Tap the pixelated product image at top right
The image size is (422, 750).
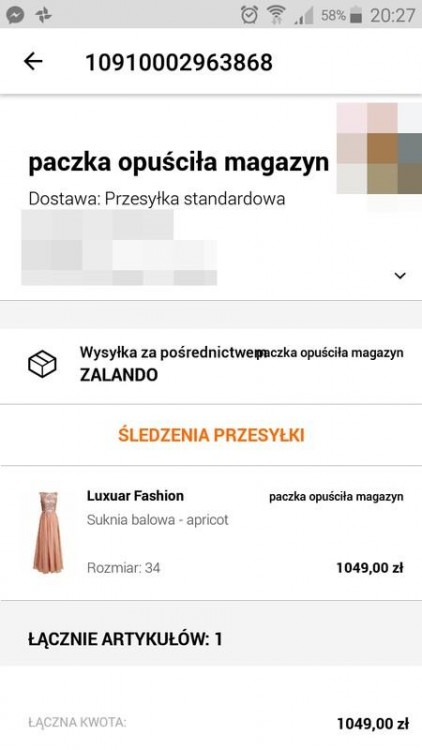379,148
